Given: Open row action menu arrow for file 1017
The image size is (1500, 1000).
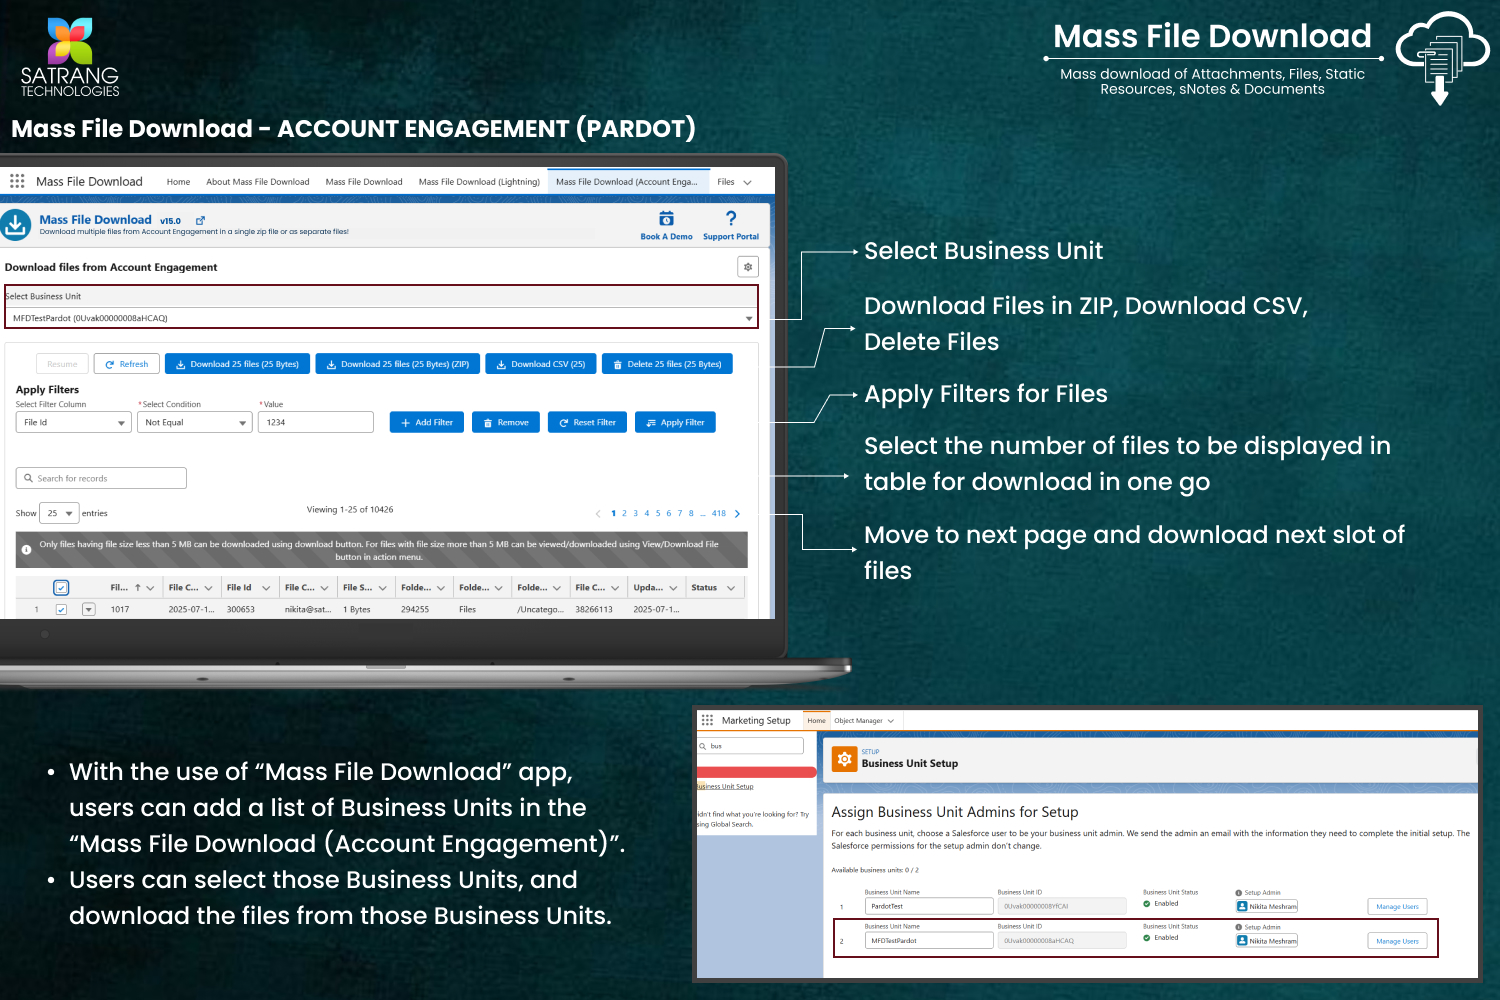Looking at the screenshot, I should coord(88,609).
